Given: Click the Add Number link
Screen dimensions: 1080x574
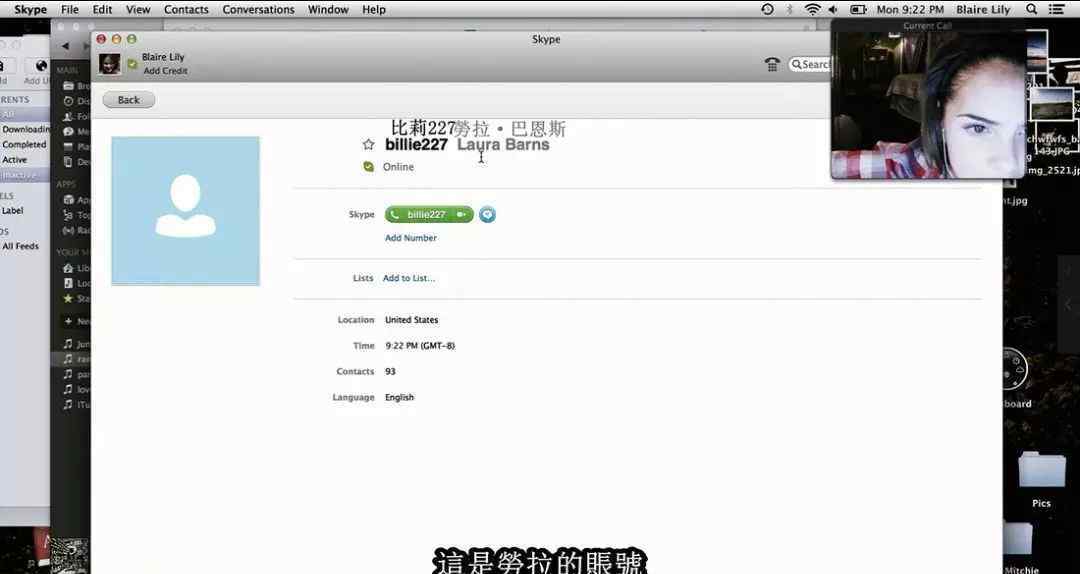Looking at the screenshot, I should coord(411,238).
